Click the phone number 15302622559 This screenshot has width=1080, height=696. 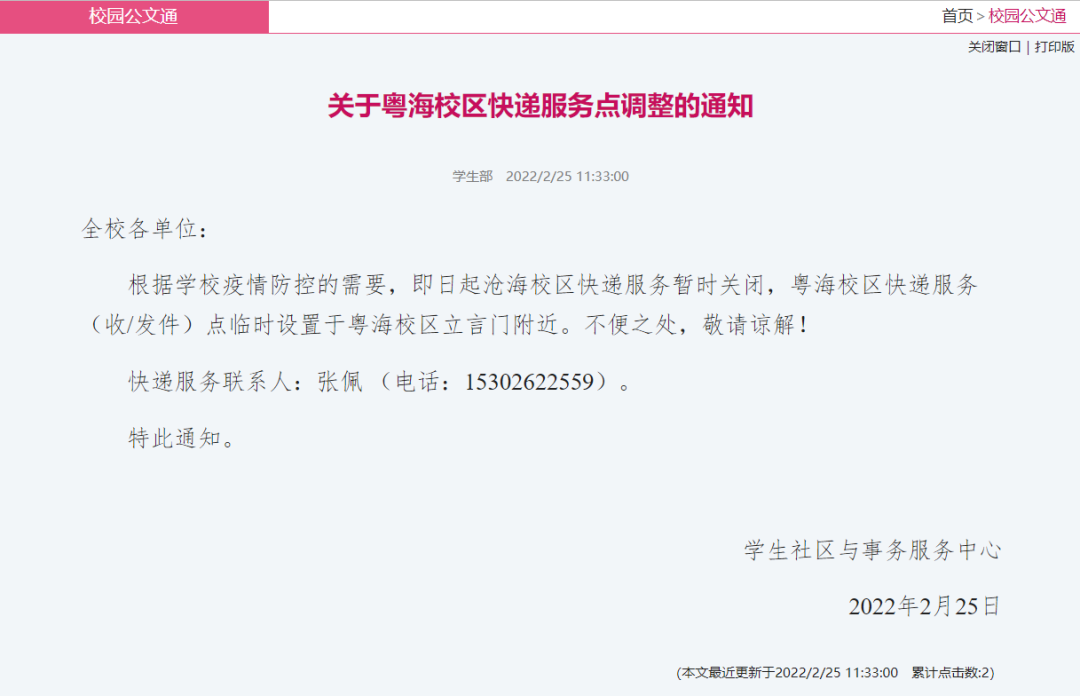tap(529, 382)
